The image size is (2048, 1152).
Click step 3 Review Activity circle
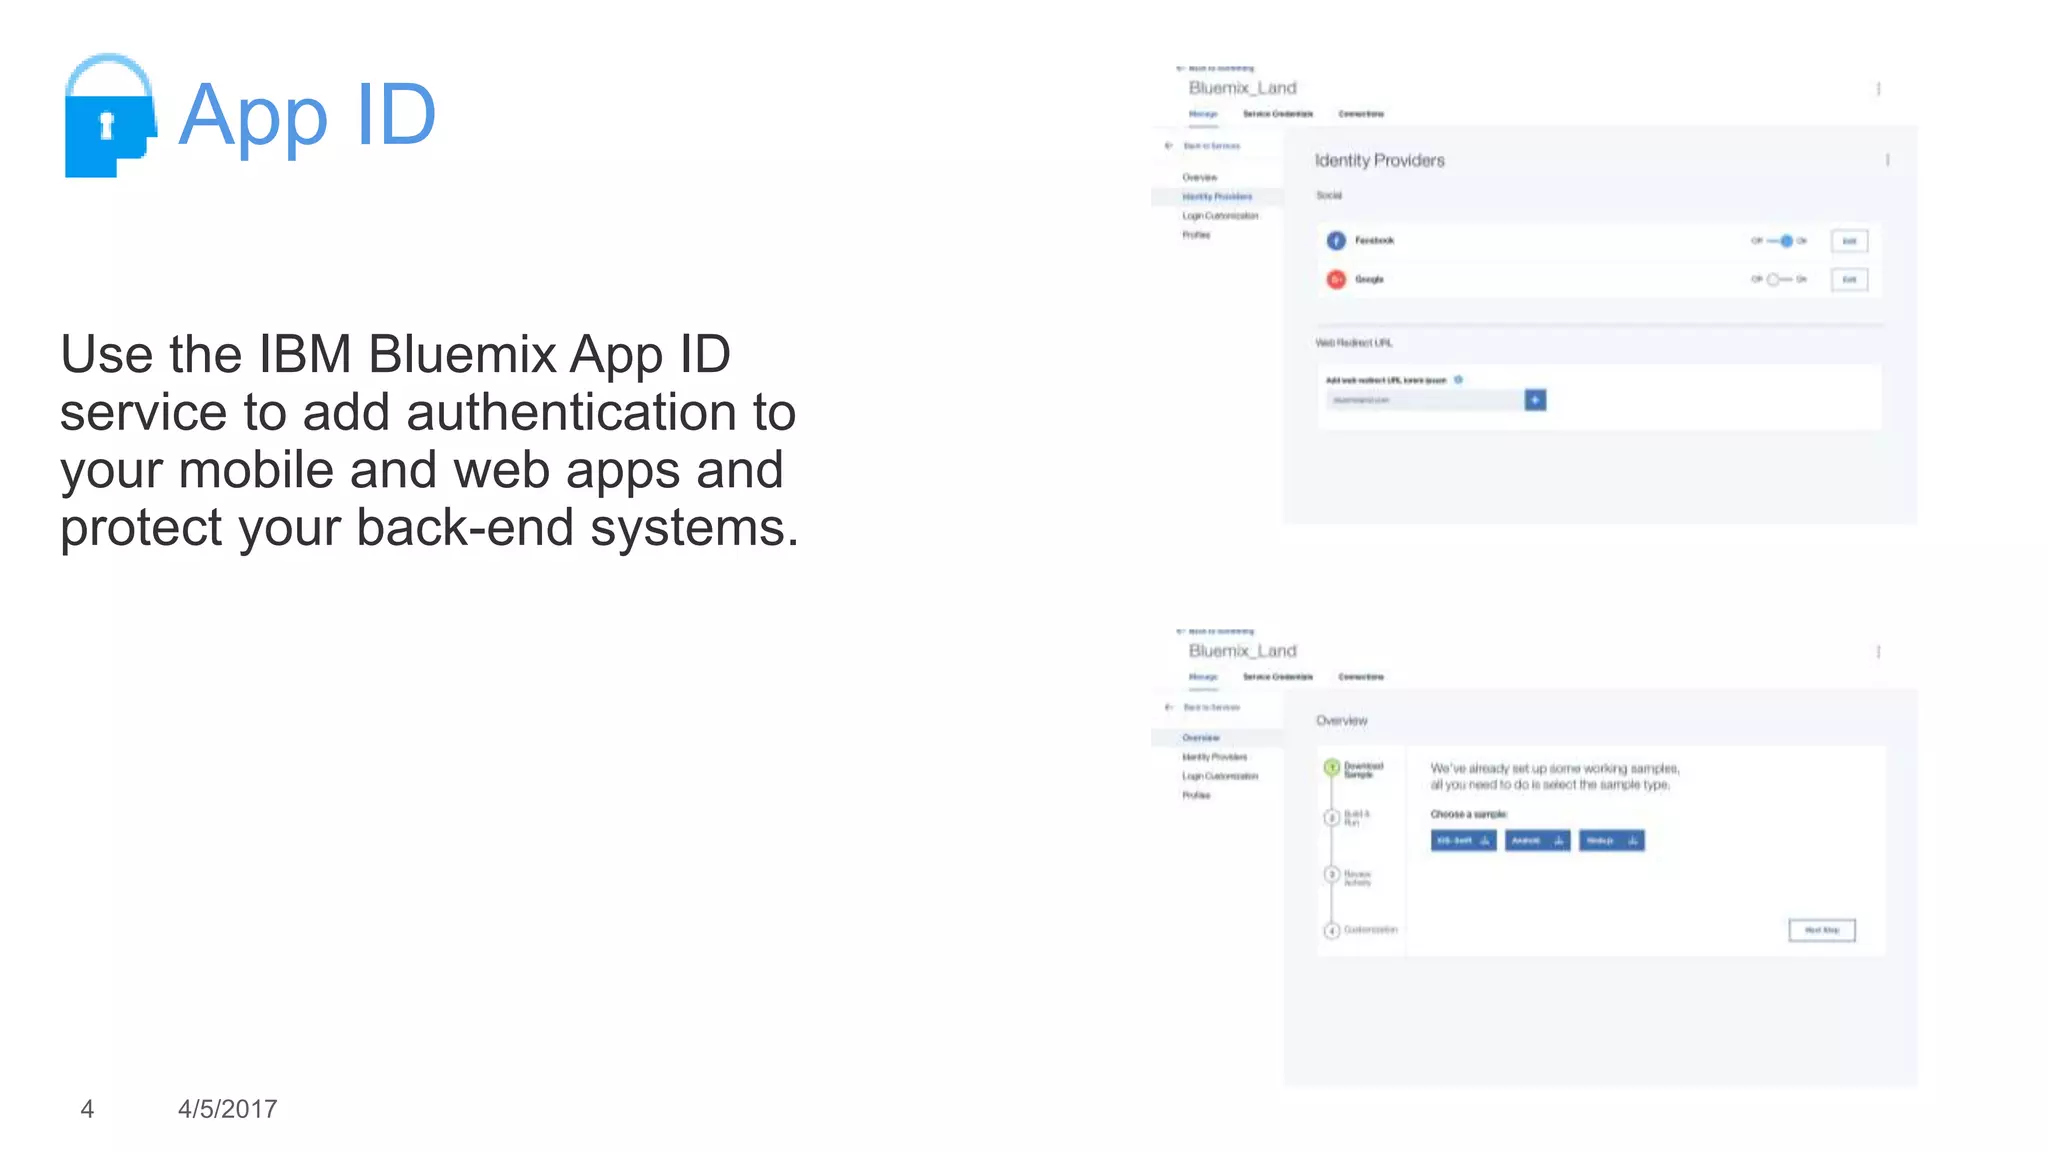pyautogui.click(x=1332, y=875)
